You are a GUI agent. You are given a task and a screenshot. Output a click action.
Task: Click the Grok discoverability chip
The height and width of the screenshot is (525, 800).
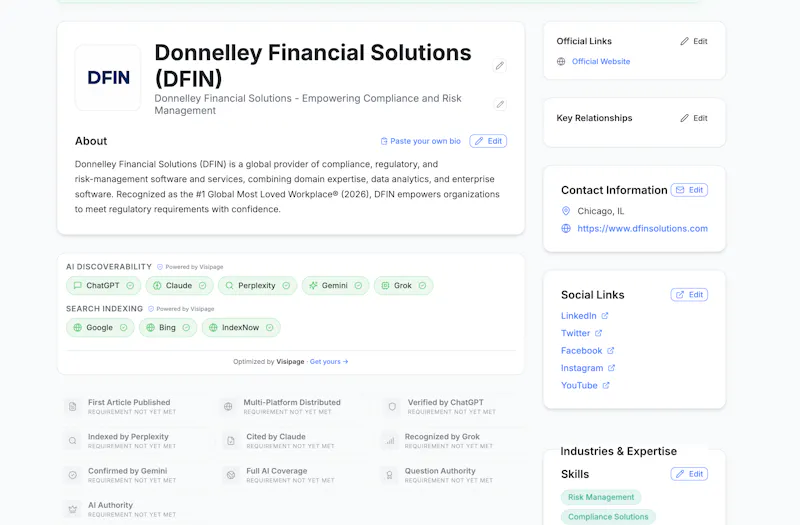pos(404,286)
